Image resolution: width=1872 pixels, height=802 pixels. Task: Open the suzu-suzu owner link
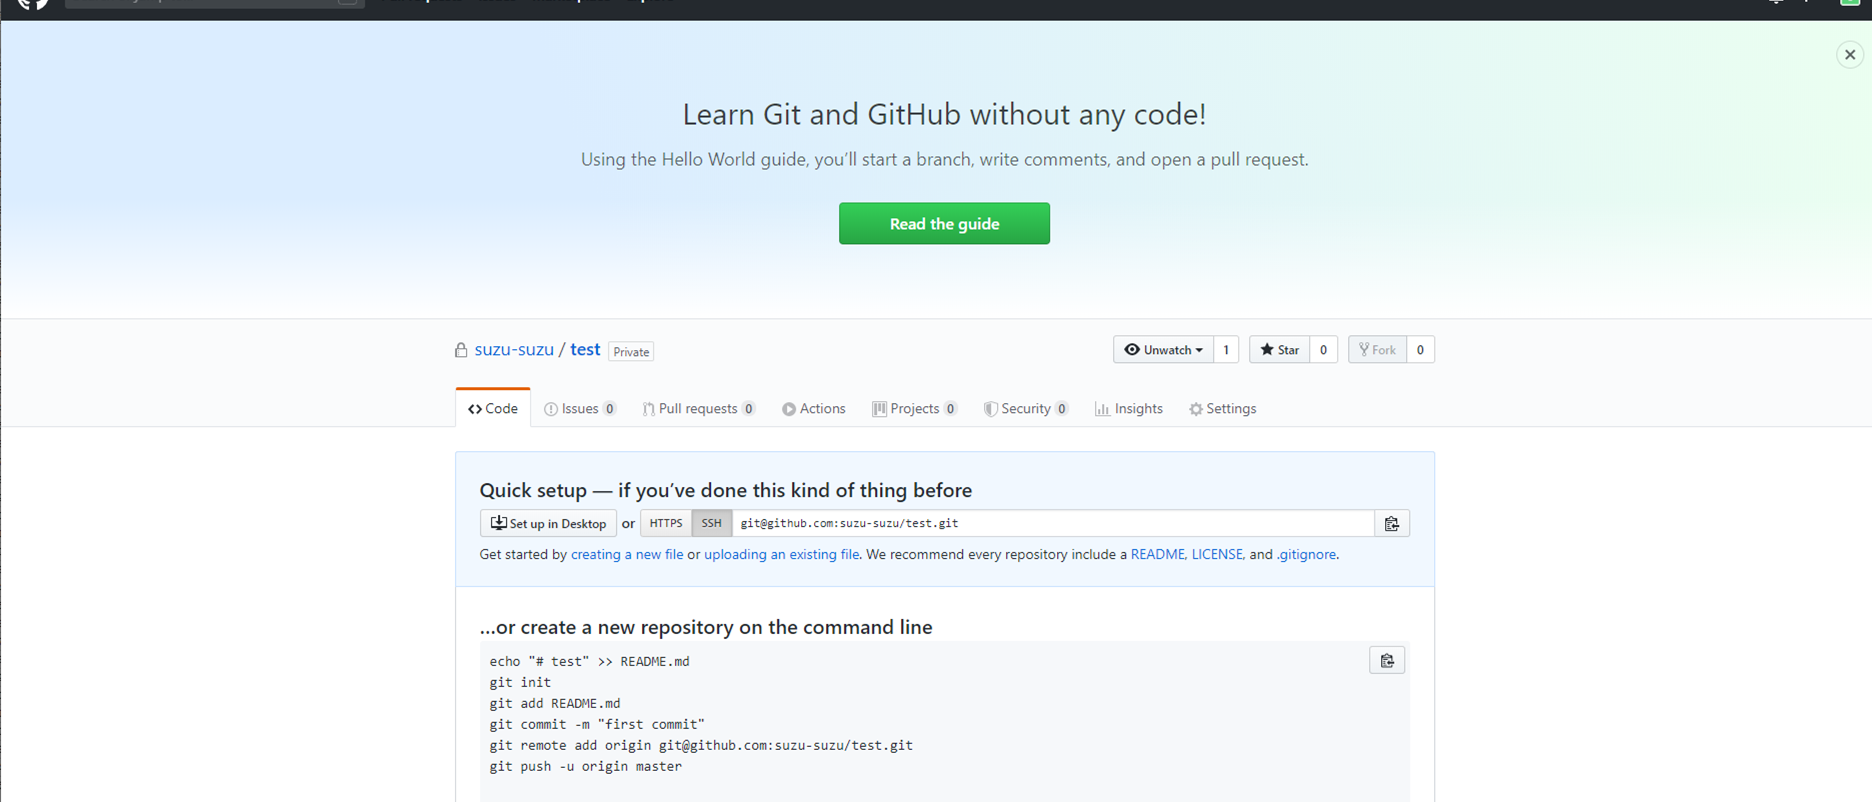(x=514, y=349)
